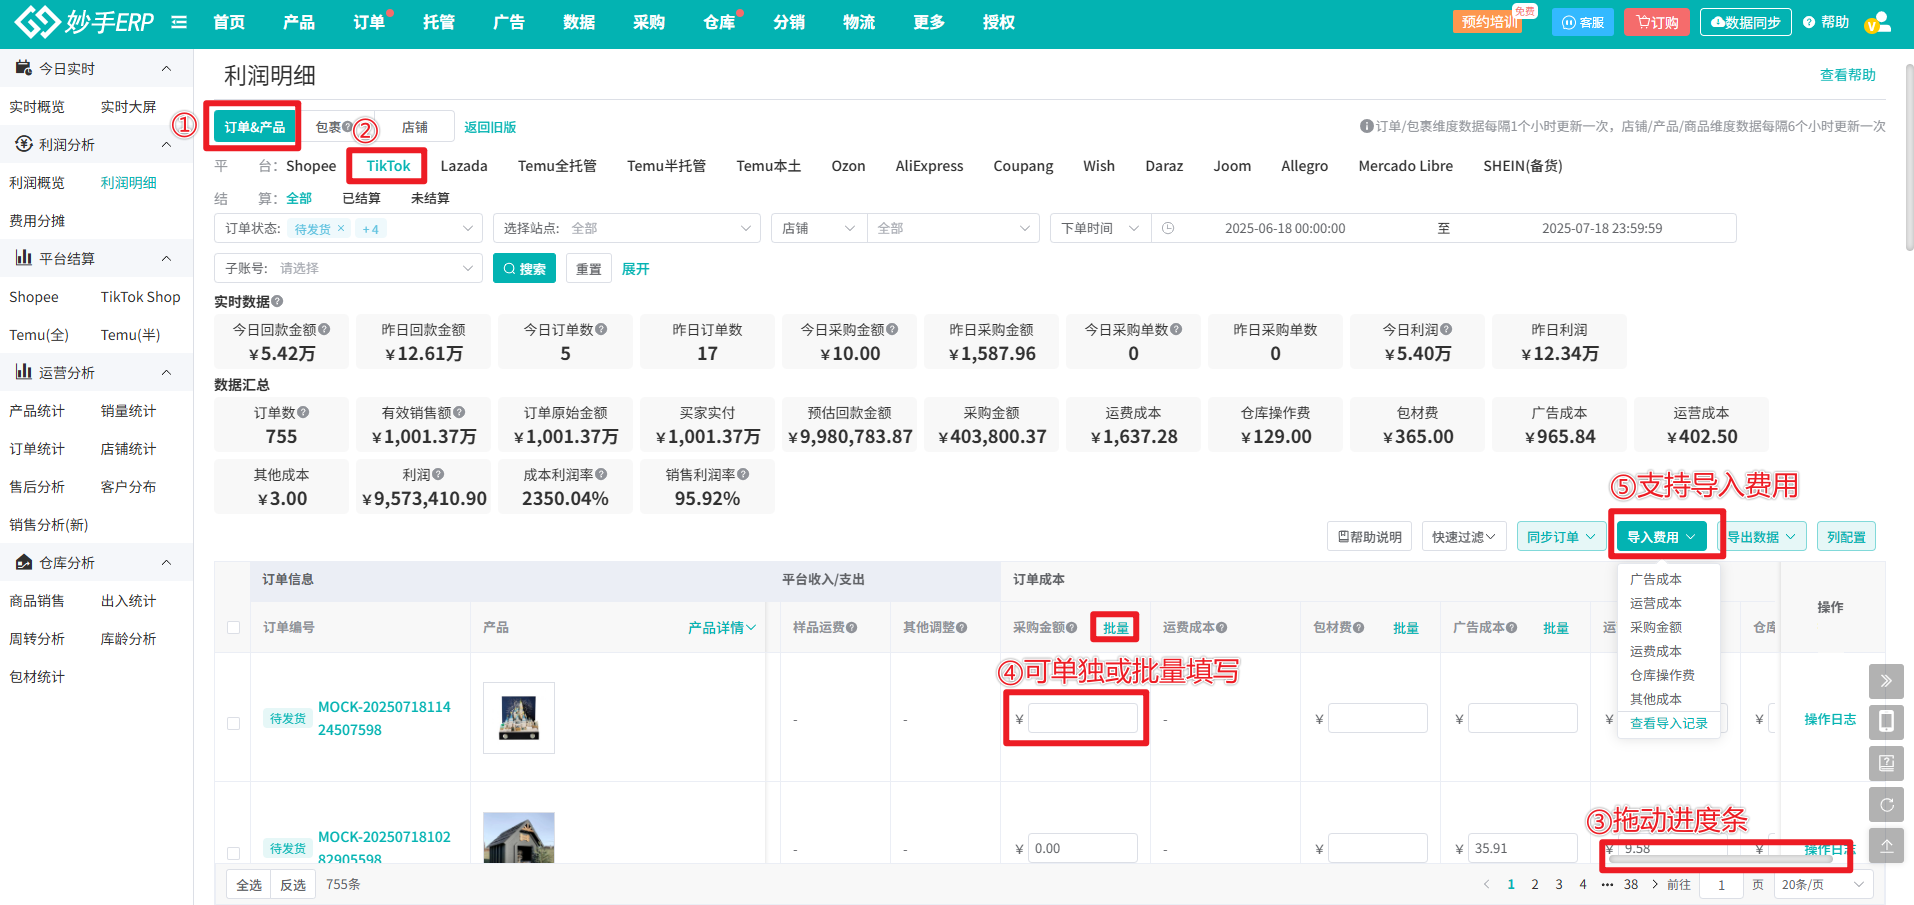
Task: Collapse the 平台结算 sidebar section
Action: (166, 258)
